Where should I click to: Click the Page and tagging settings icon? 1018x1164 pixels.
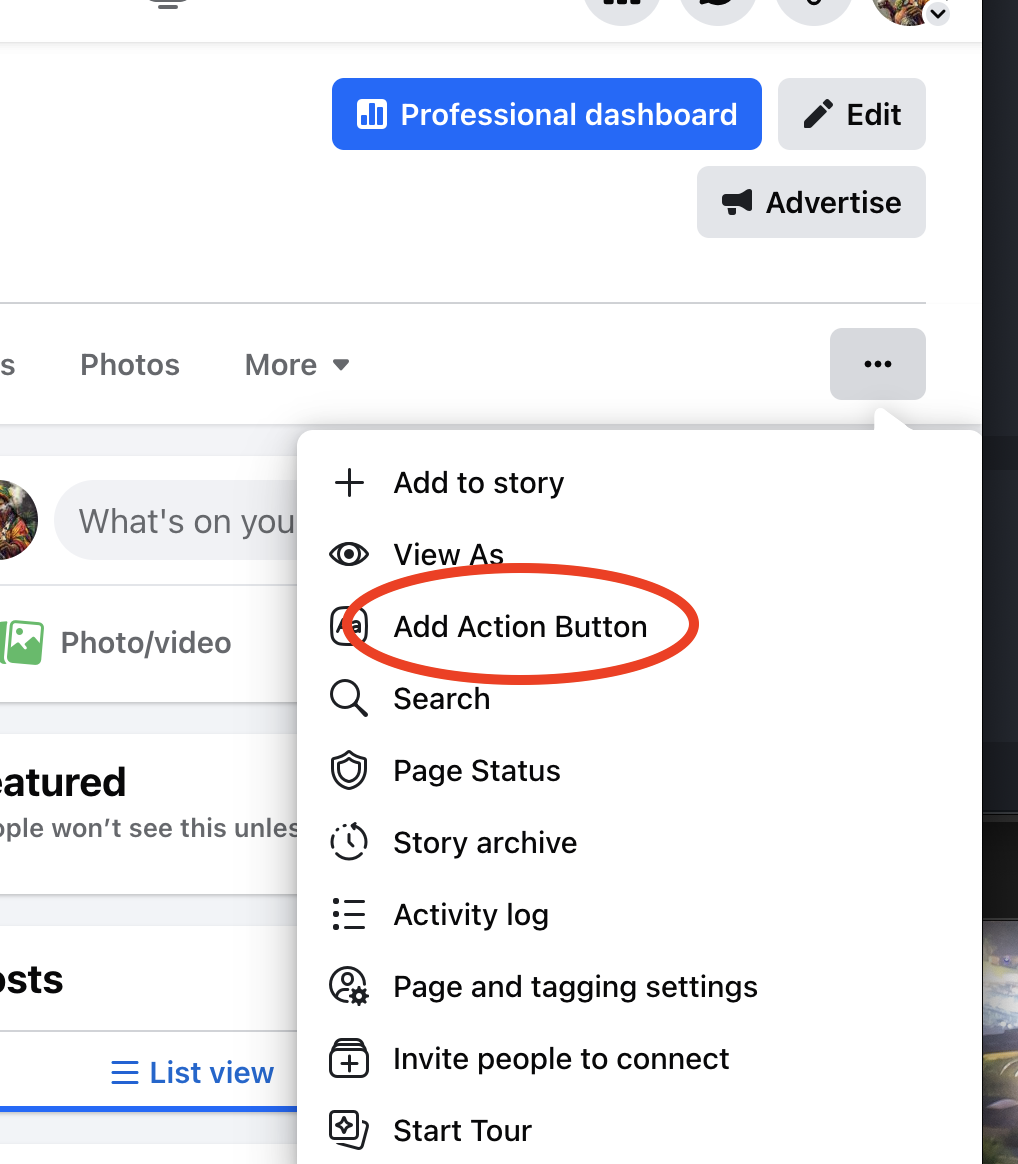pyautogui.click(x=349, y=987)
